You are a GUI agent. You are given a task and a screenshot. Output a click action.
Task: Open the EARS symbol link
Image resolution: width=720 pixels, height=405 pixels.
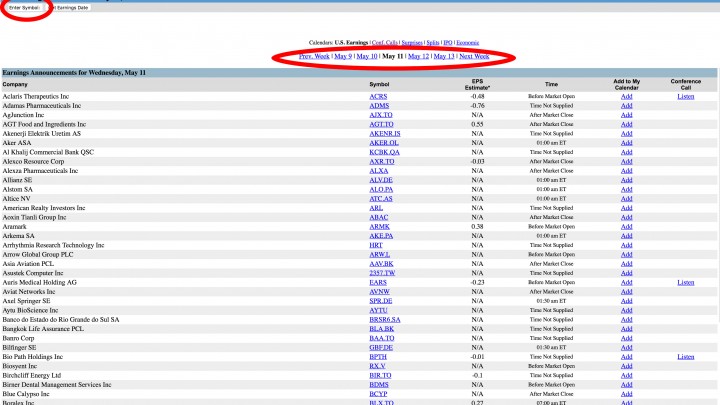378,282
